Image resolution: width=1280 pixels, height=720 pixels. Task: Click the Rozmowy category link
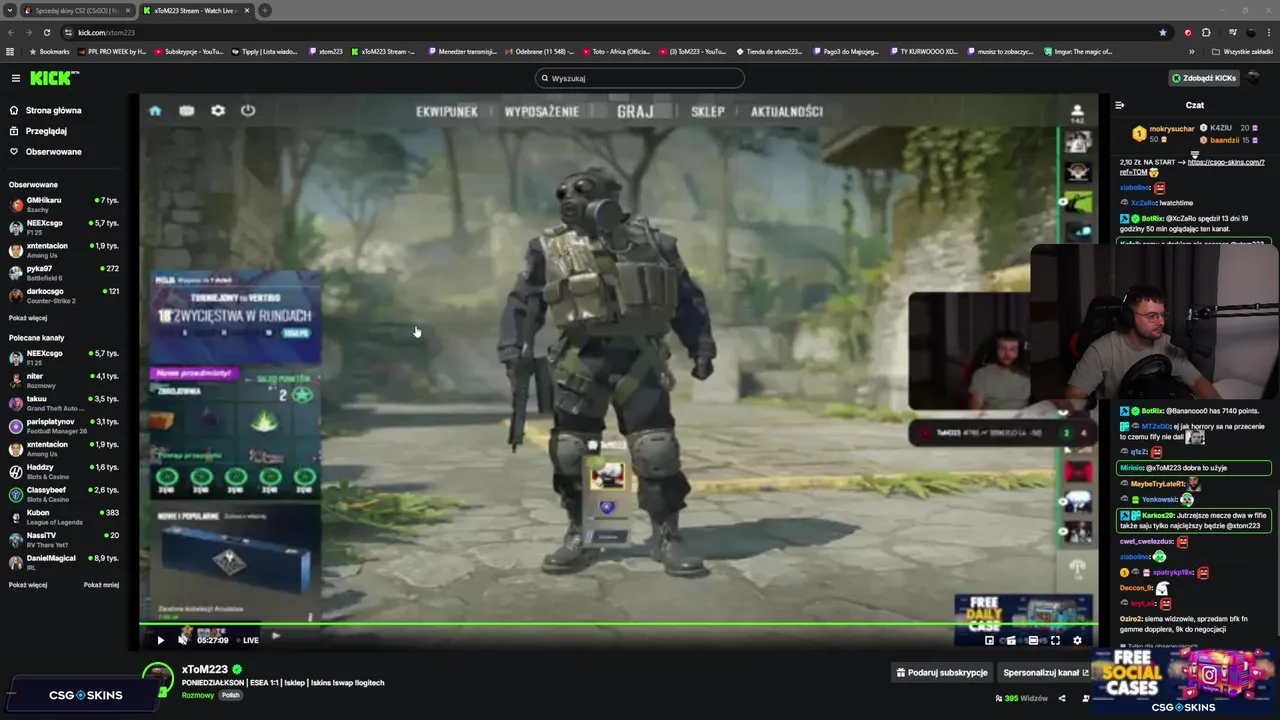[x=197, y=695]
